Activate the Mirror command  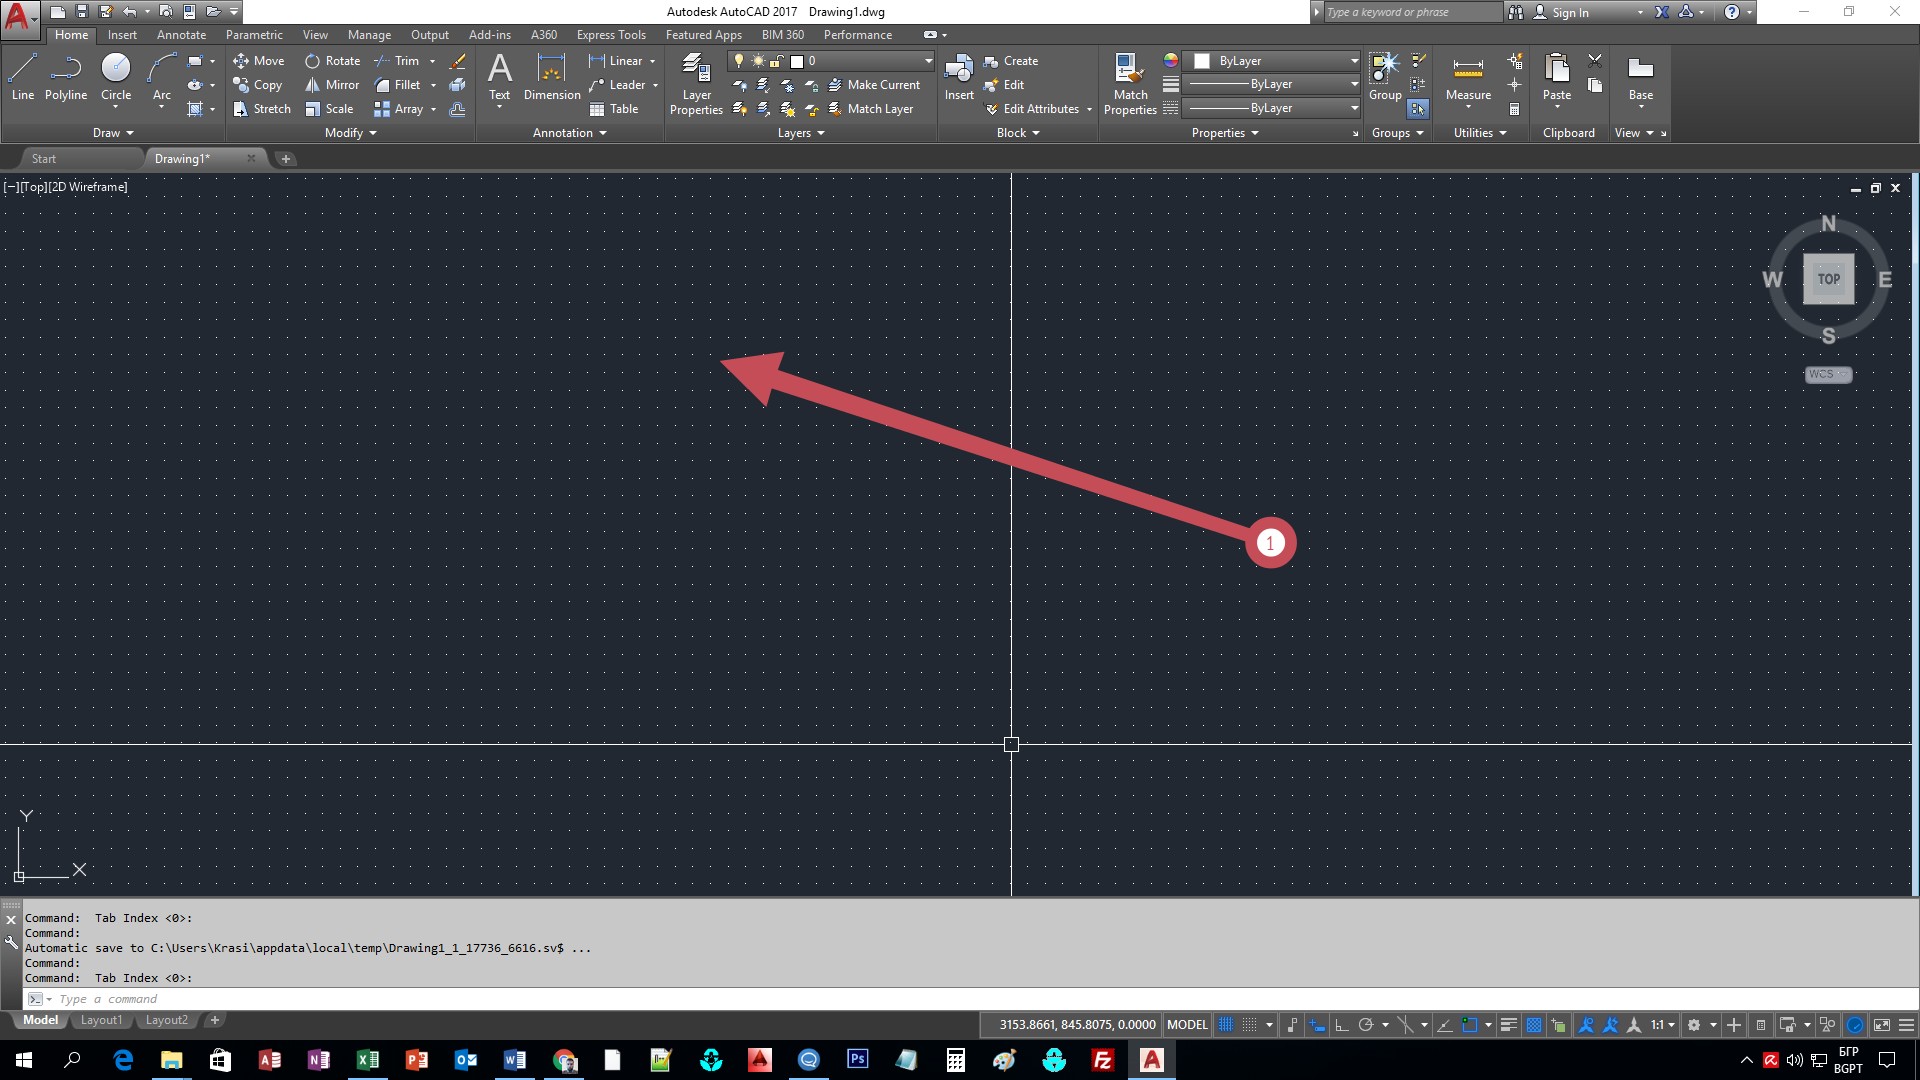(332, 85)
